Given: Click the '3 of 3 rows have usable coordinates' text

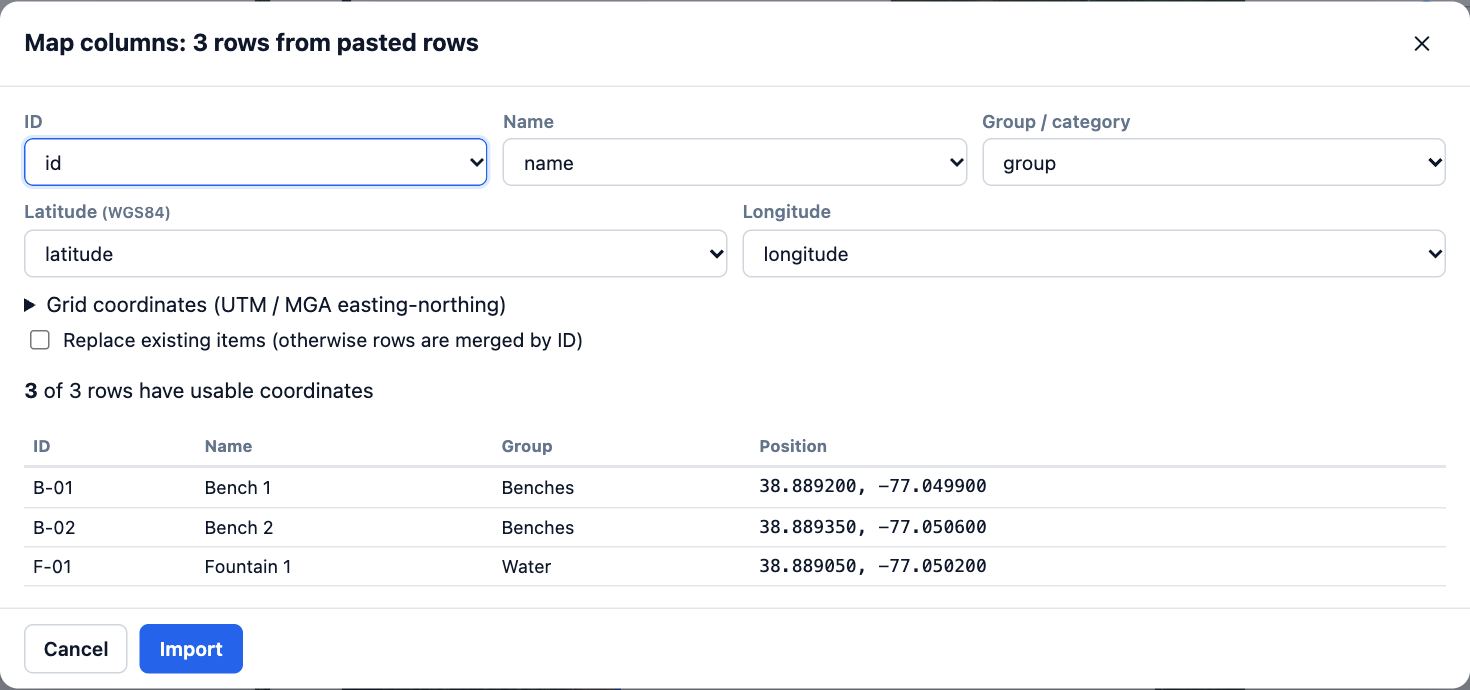Looking at the screenshot, I should coord(199,391).
